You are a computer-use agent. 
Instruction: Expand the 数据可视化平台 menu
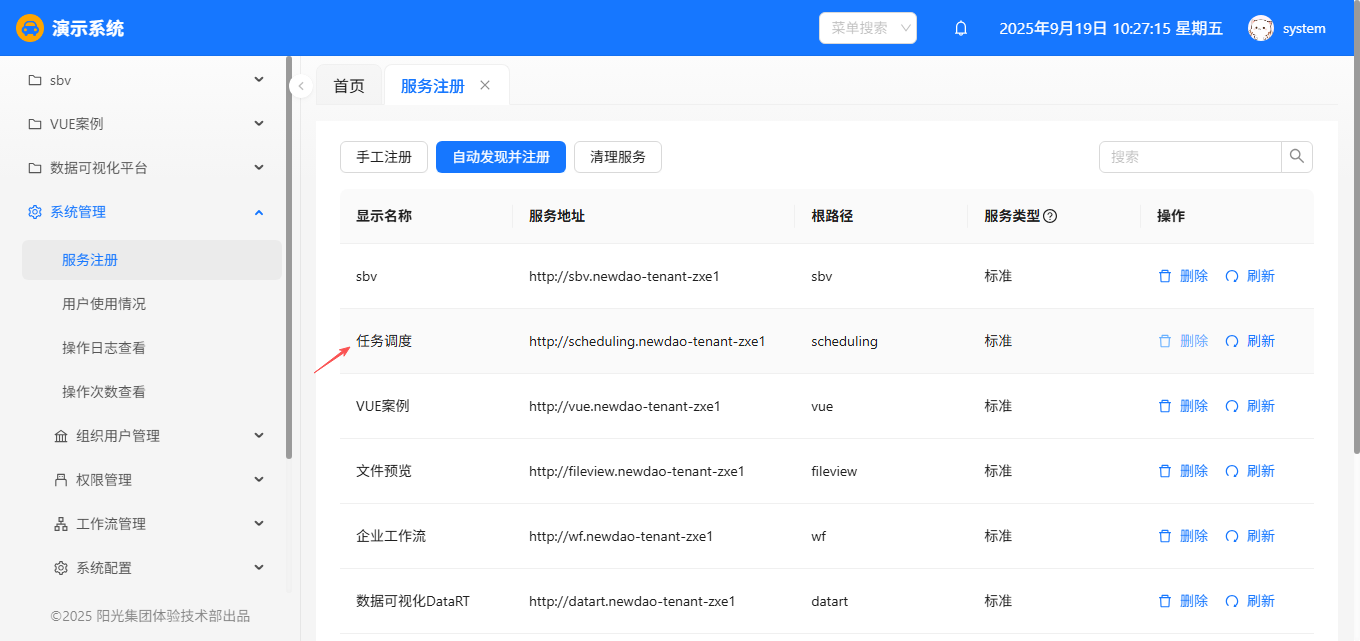[147, 168]
